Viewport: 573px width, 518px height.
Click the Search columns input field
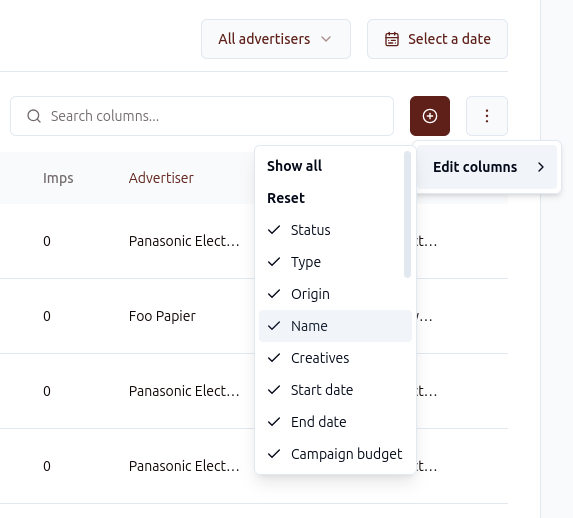point(202,116)
